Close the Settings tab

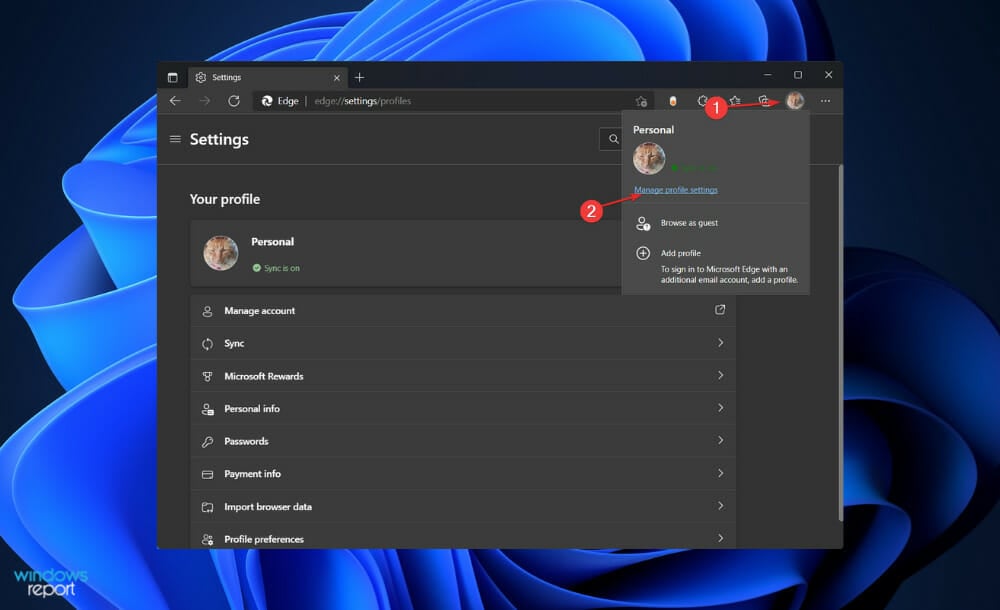click(x=337, y=78)
